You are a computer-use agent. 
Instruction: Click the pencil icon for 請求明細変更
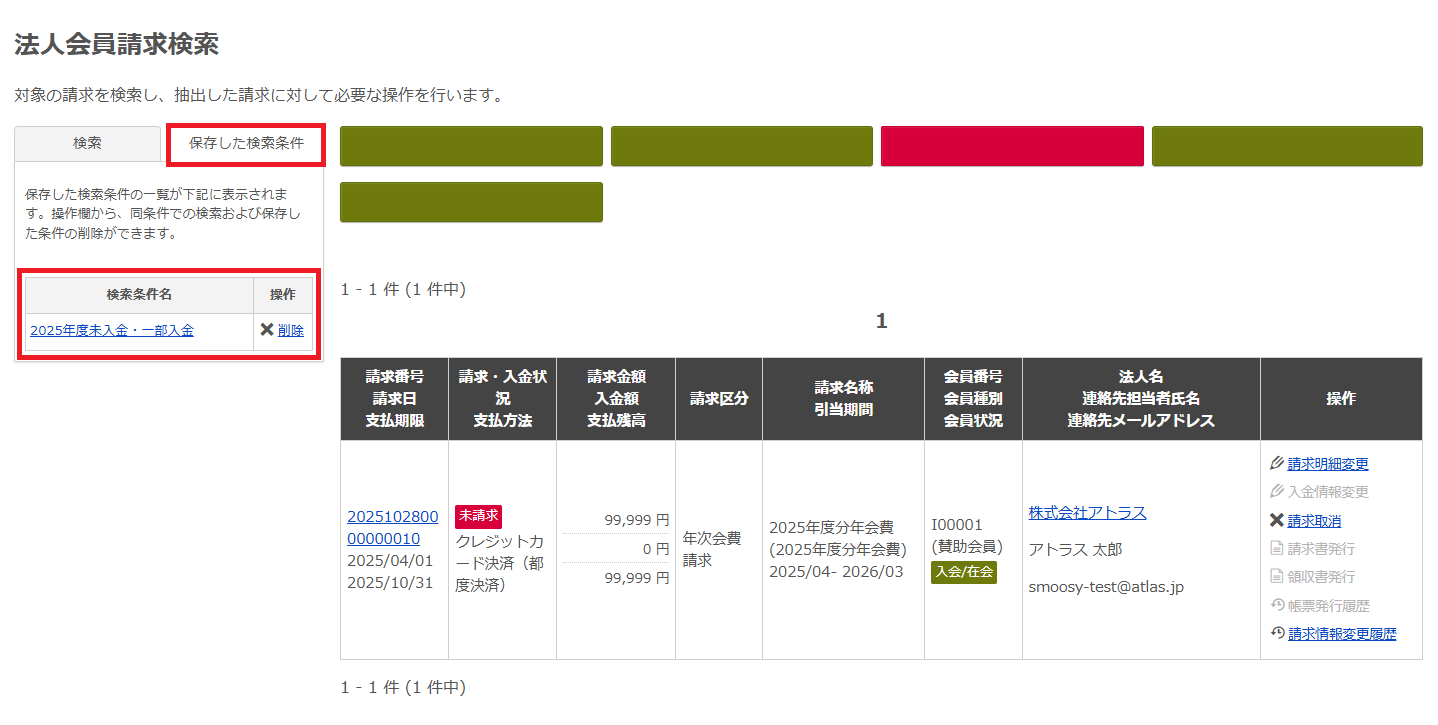pyautogui.click(x=1276, y=464)
